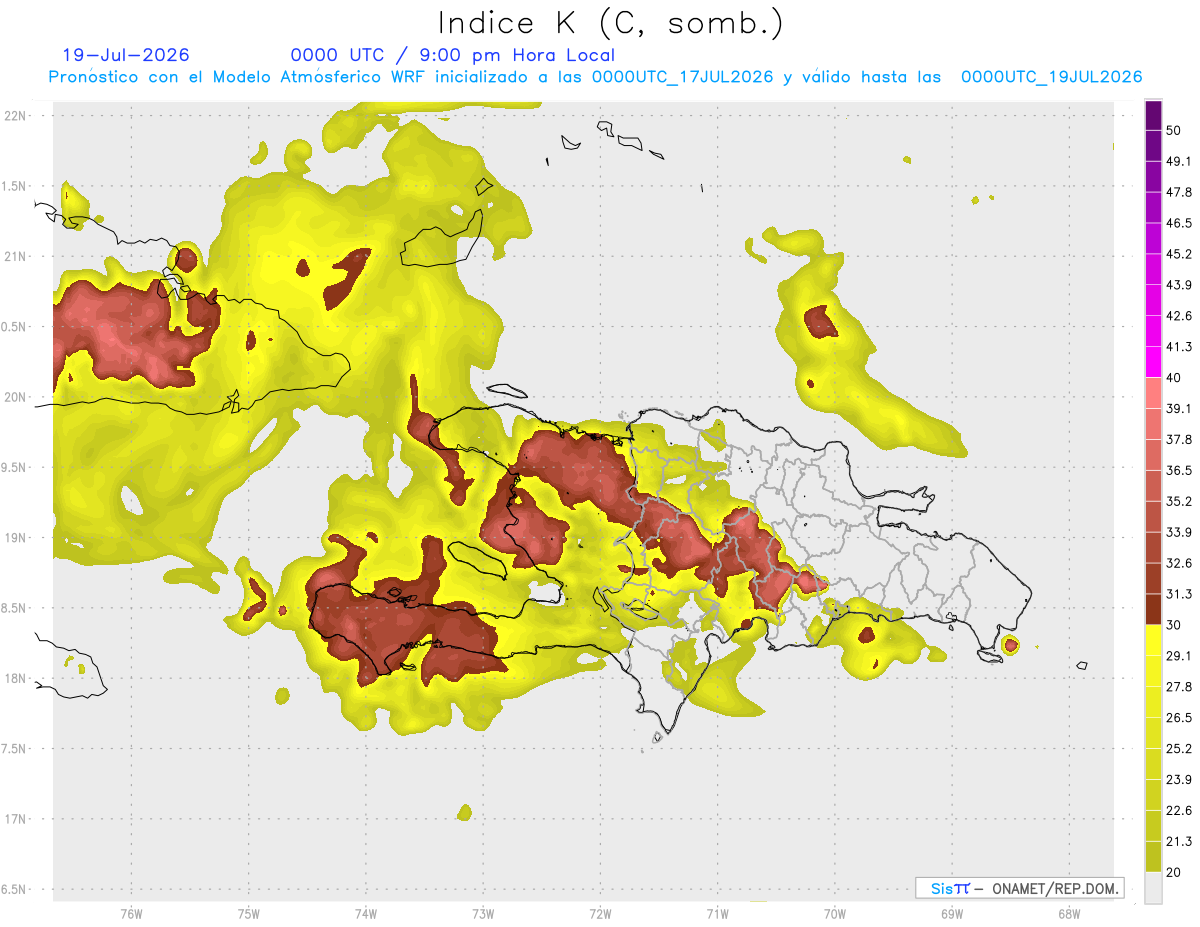Viewport: 1200px width, 927px height.
Task: Click the "21.3" color scale value
Action: [1179, 842]
